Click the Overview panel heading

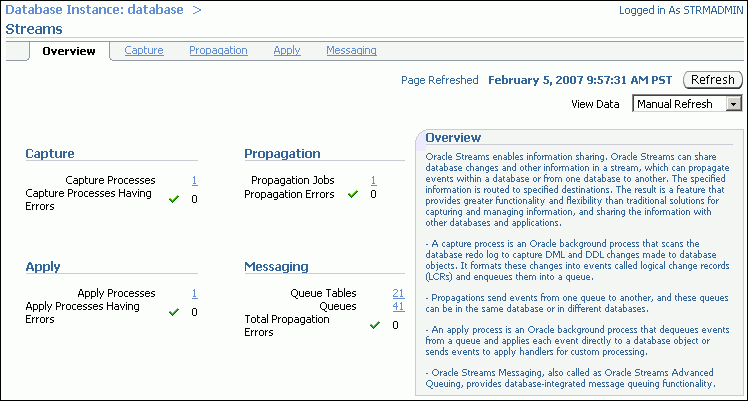[x=453, y=138]
